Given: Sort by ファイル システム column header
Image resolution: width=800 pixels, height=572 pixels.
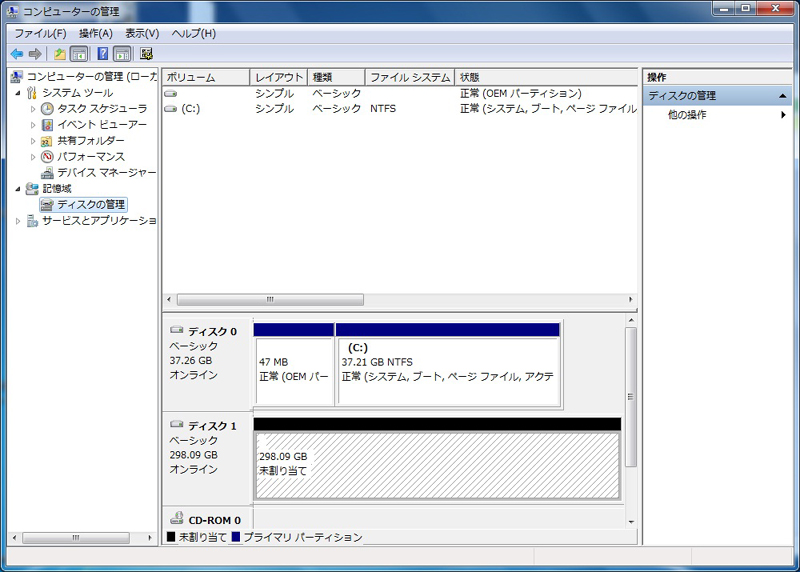Looking at the screenshot, I should (410, 78).
